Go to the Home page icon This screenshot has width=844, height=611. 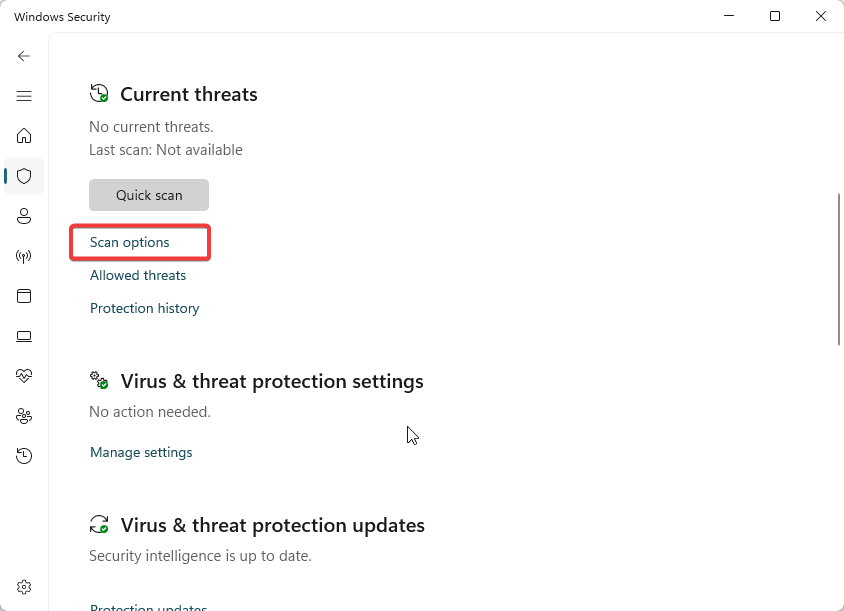point(24,136)
